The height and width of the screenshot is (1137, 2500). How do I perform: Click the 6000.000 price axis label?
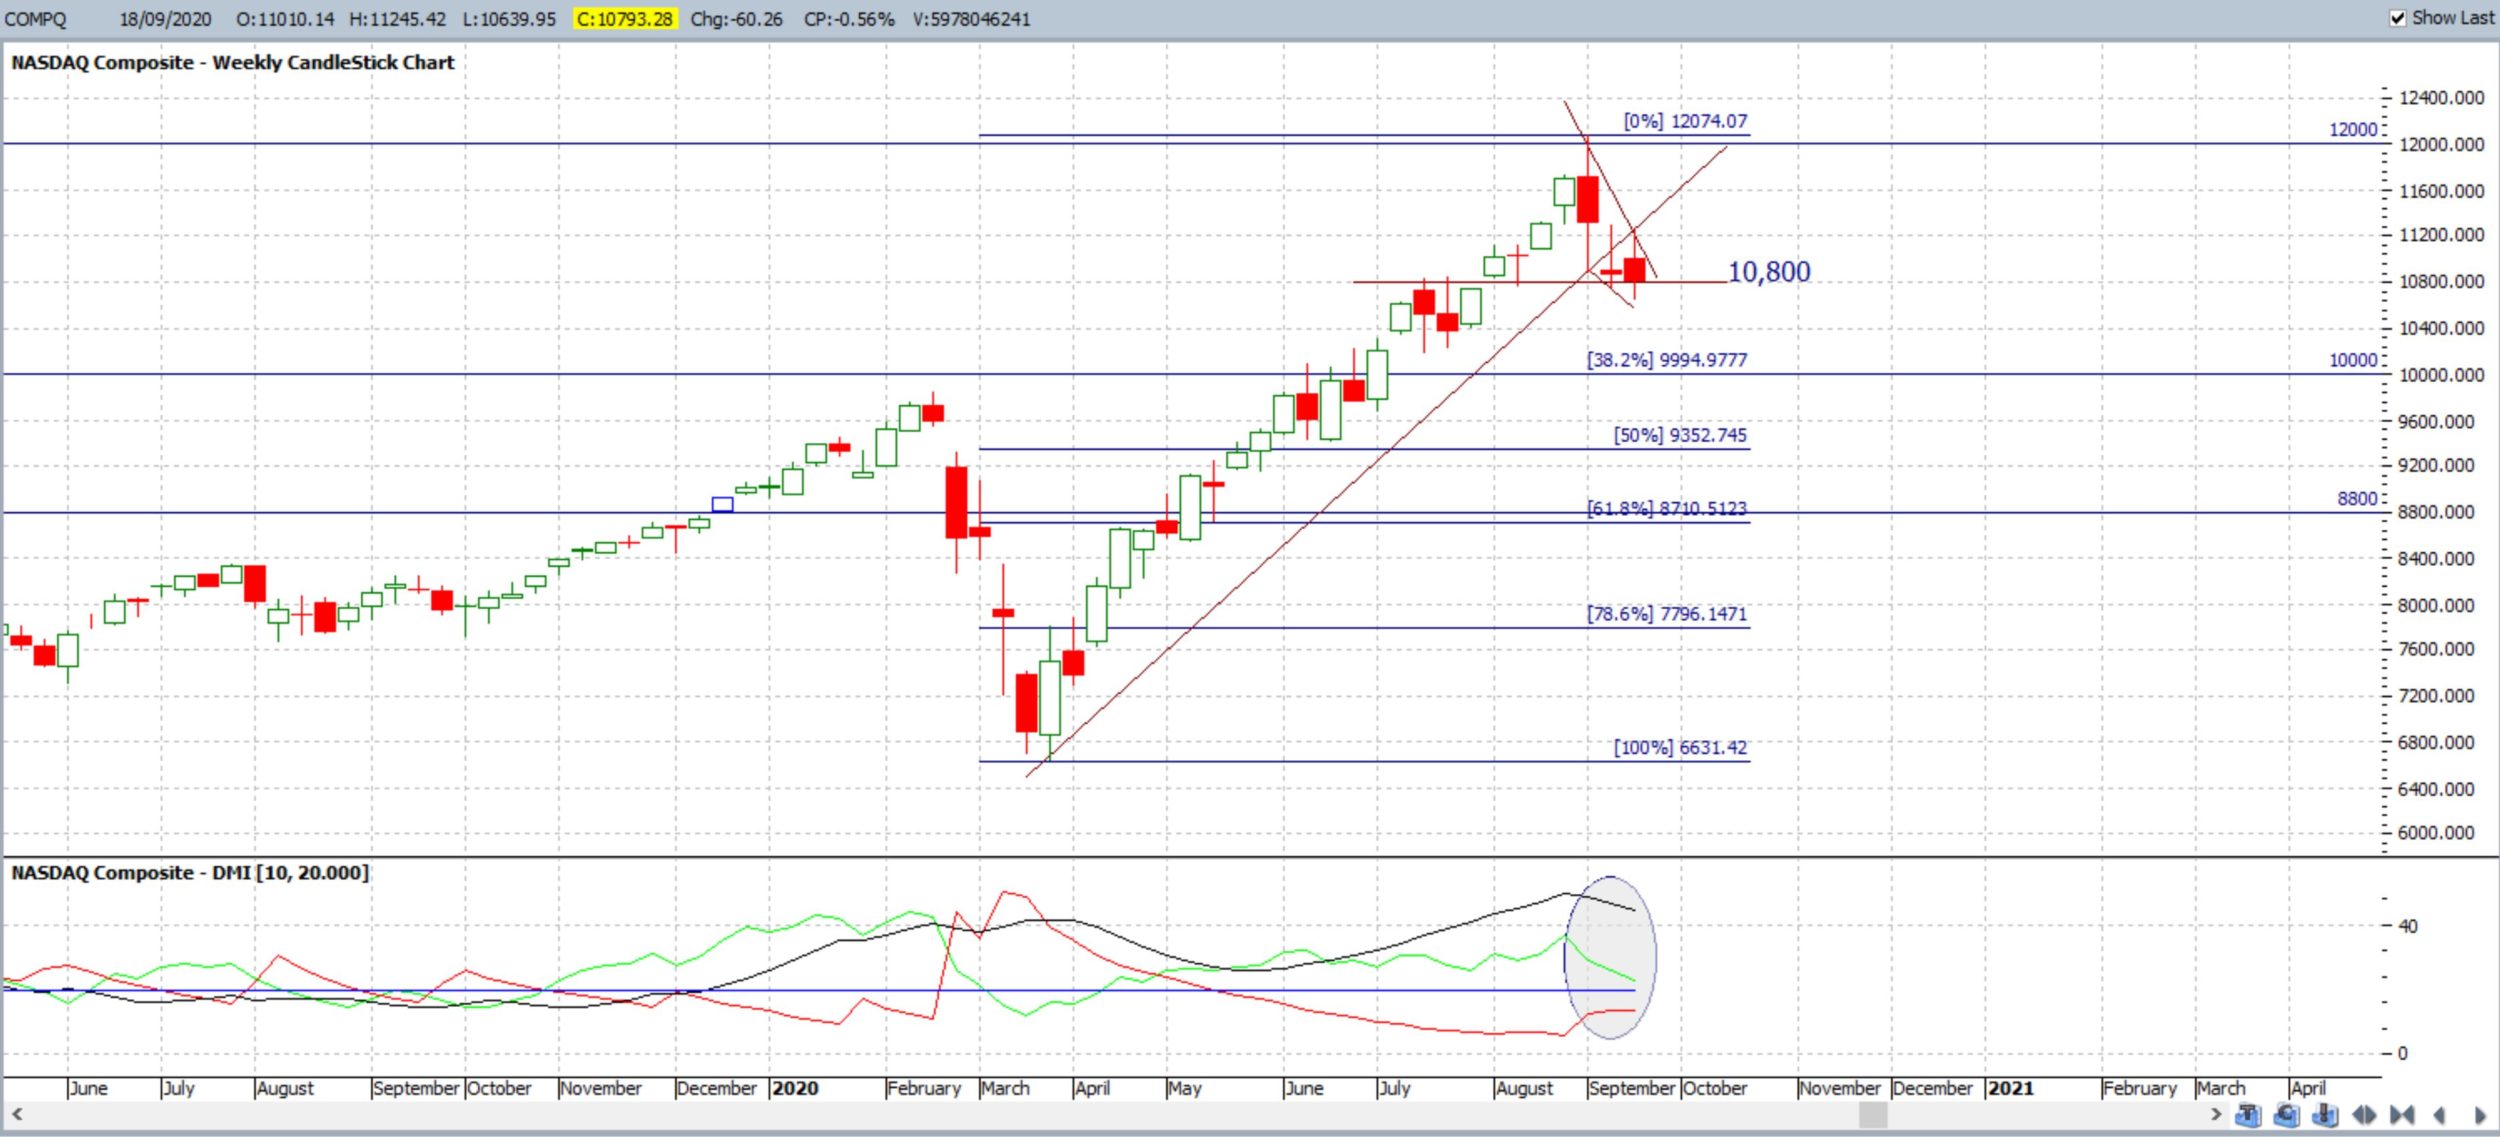(2436, 833)
